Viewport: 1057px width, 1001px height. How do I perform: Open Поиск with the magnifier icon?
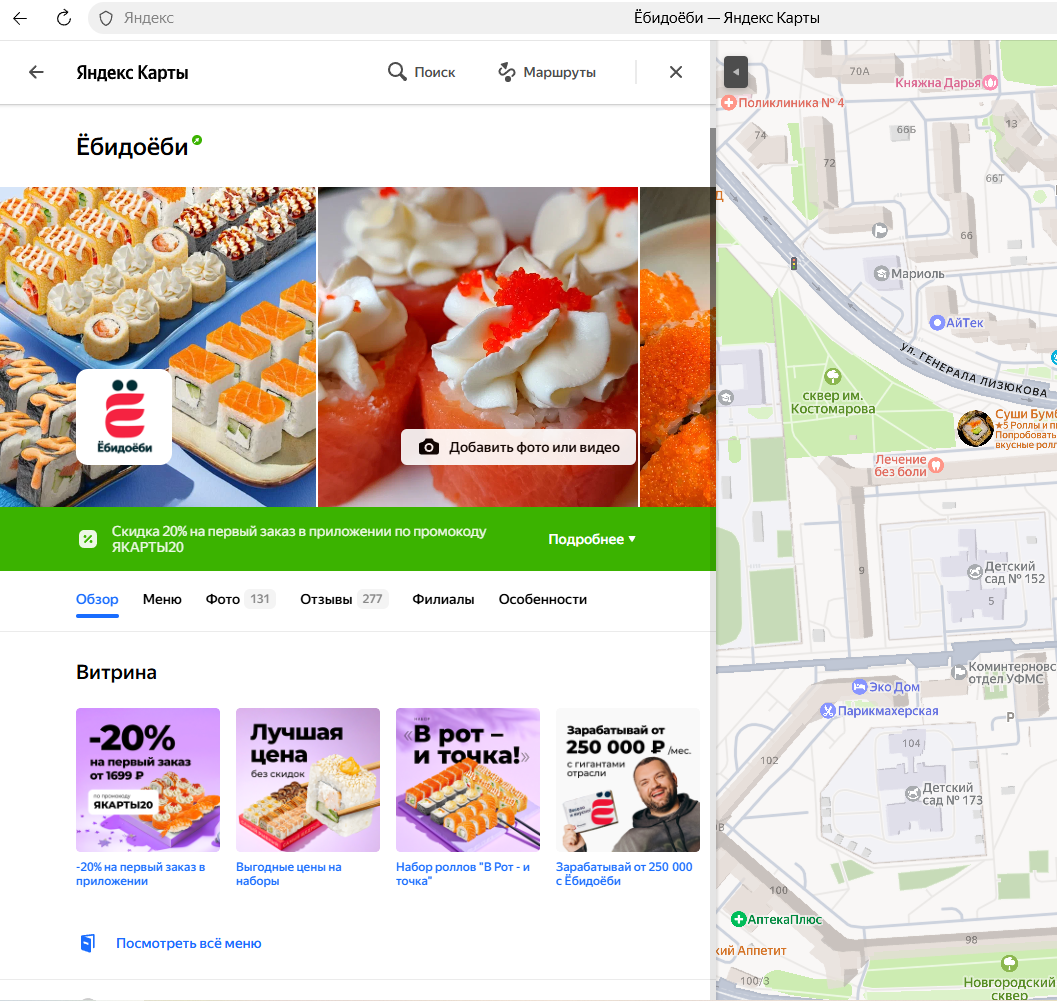coord(421,72)
